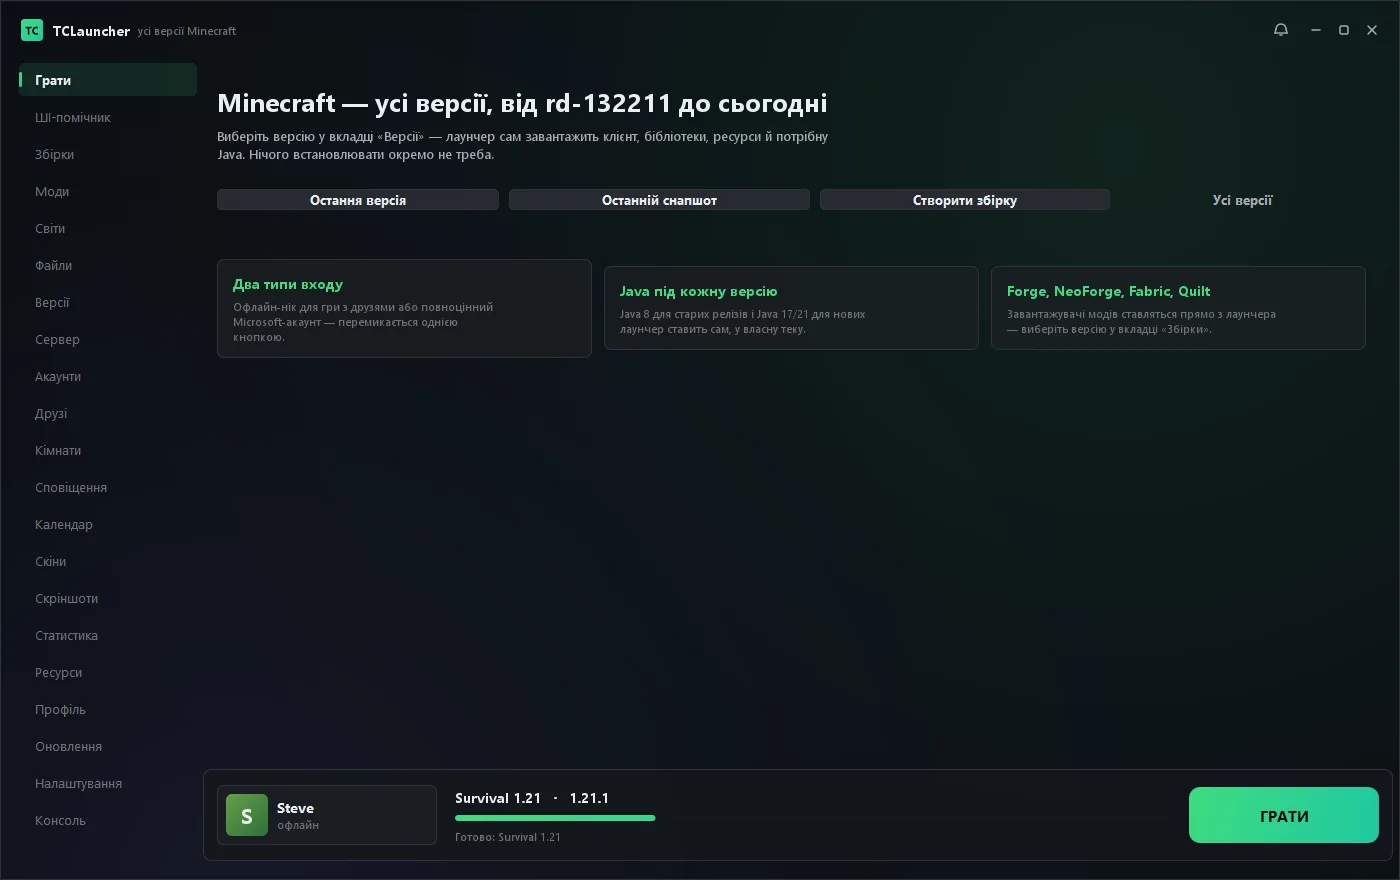View Статистика in the sidebar
Viewport: 1400px width, 880px height.
[108, 635]
